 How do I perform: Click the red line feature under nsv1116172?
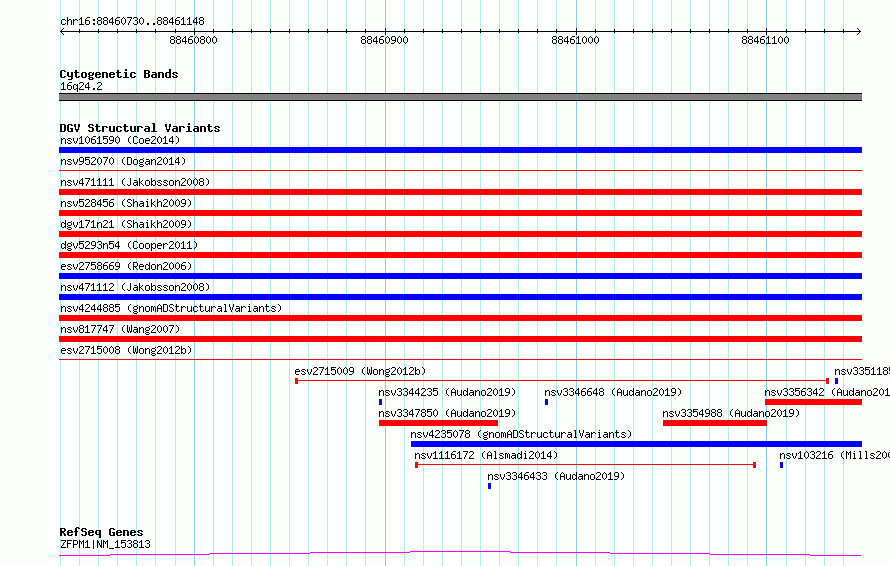pyautogui.click(x=585, y=465)
